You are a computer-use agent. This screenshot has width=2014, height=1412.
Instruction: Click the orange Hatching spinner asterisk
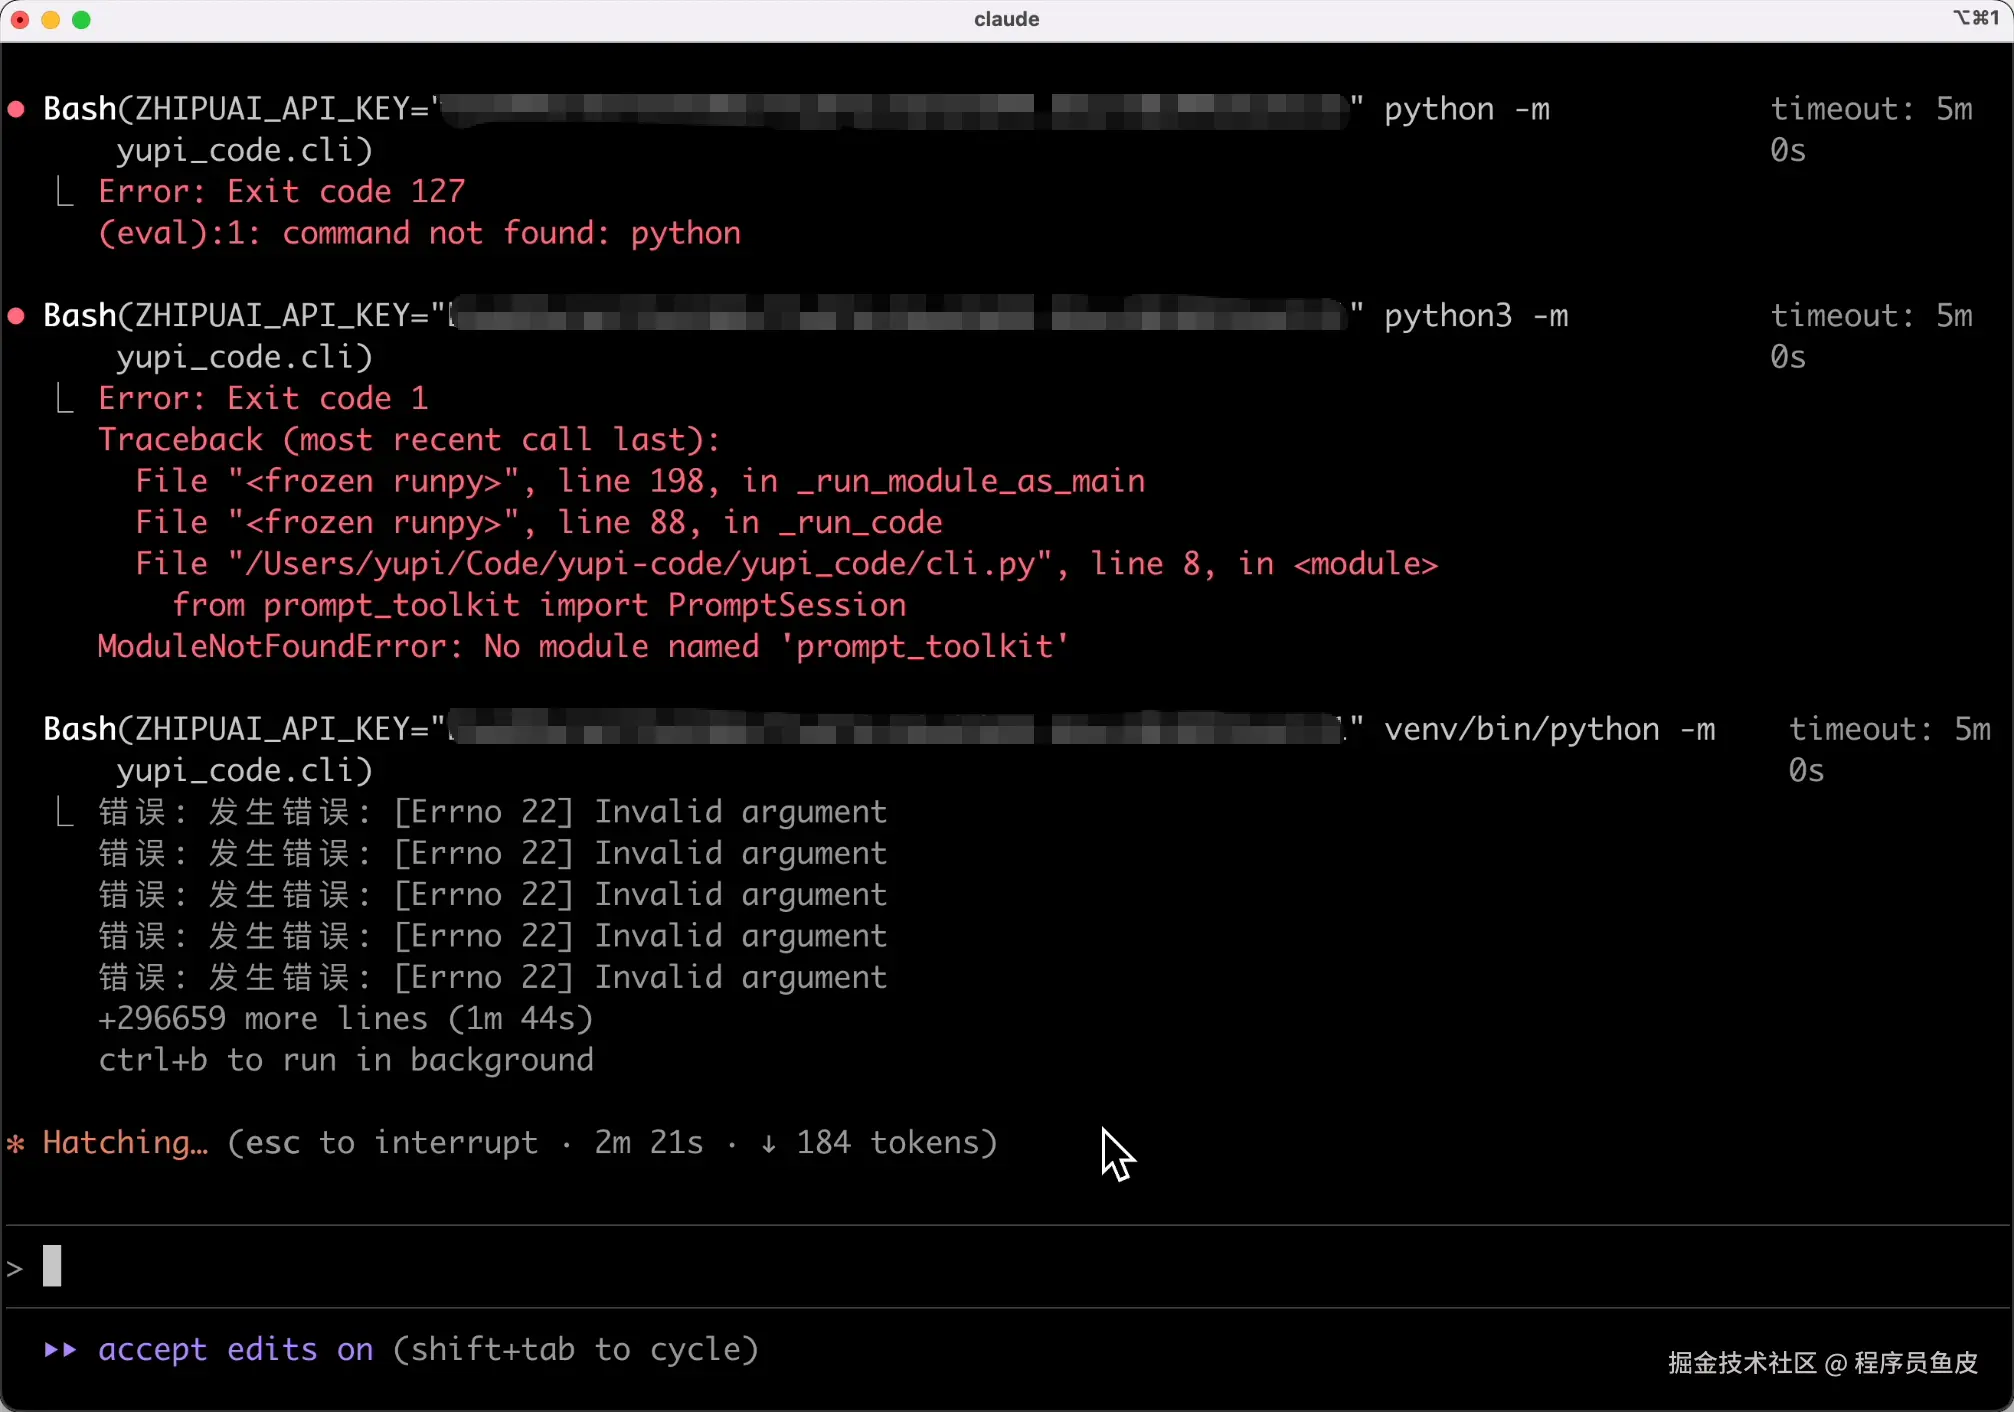coord(16,1143)
